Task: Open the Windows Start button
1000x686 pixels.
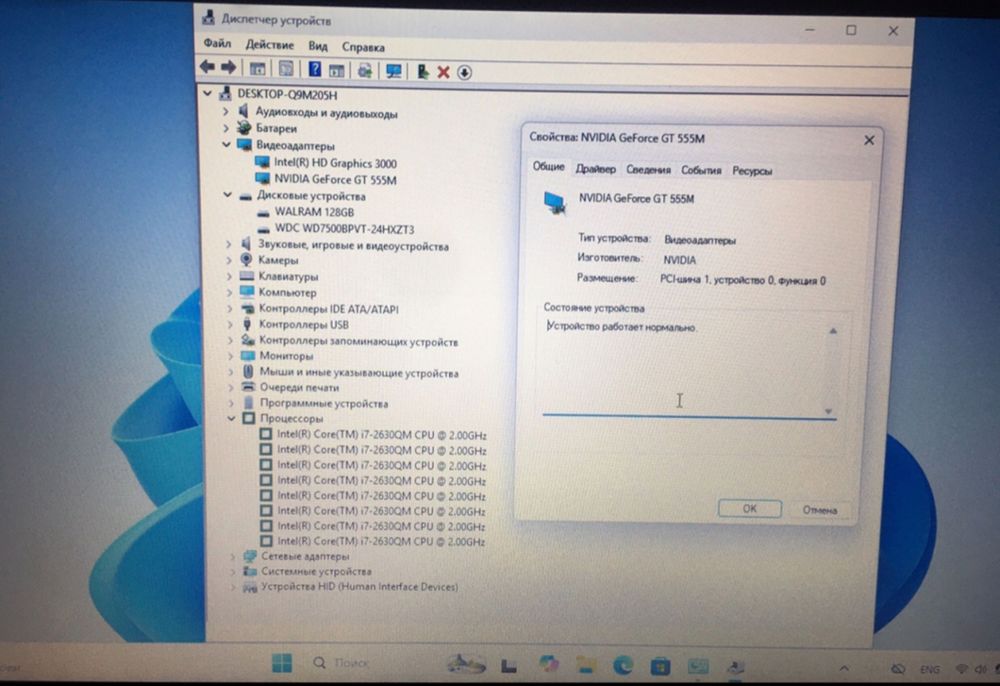Action: point(282,663)
